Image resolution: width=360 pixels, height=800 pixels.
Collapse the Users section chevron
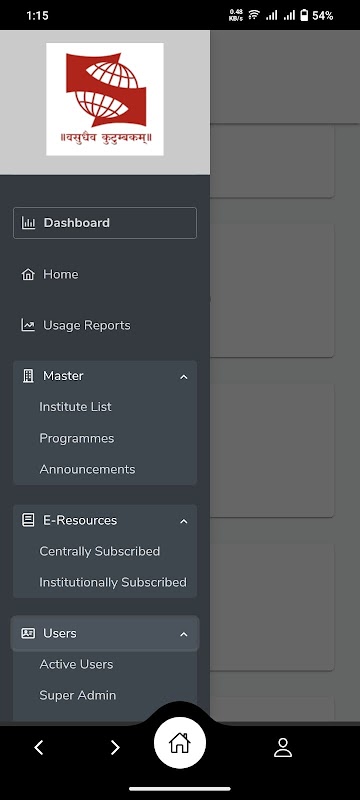(184, 634)
